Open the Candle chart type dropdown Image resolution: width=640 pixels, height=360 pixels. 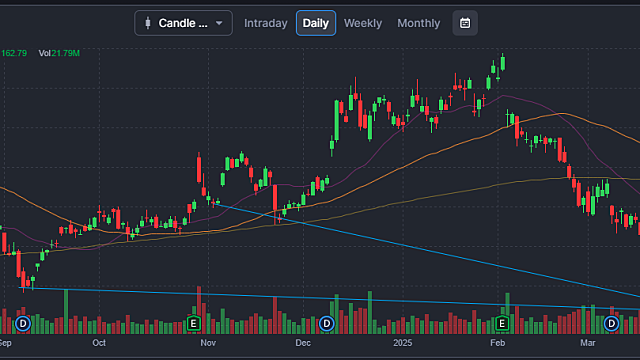183,23
